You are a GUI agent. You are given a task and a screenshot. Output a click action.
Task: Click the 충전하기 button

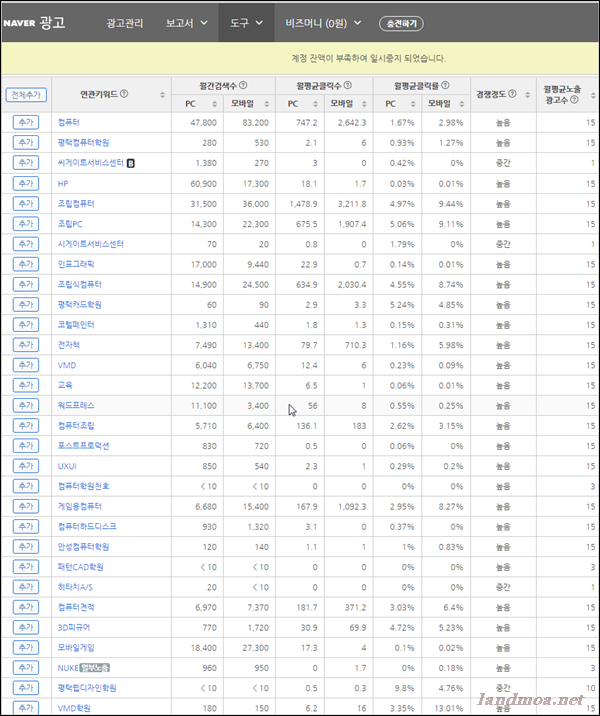(401, 23)
